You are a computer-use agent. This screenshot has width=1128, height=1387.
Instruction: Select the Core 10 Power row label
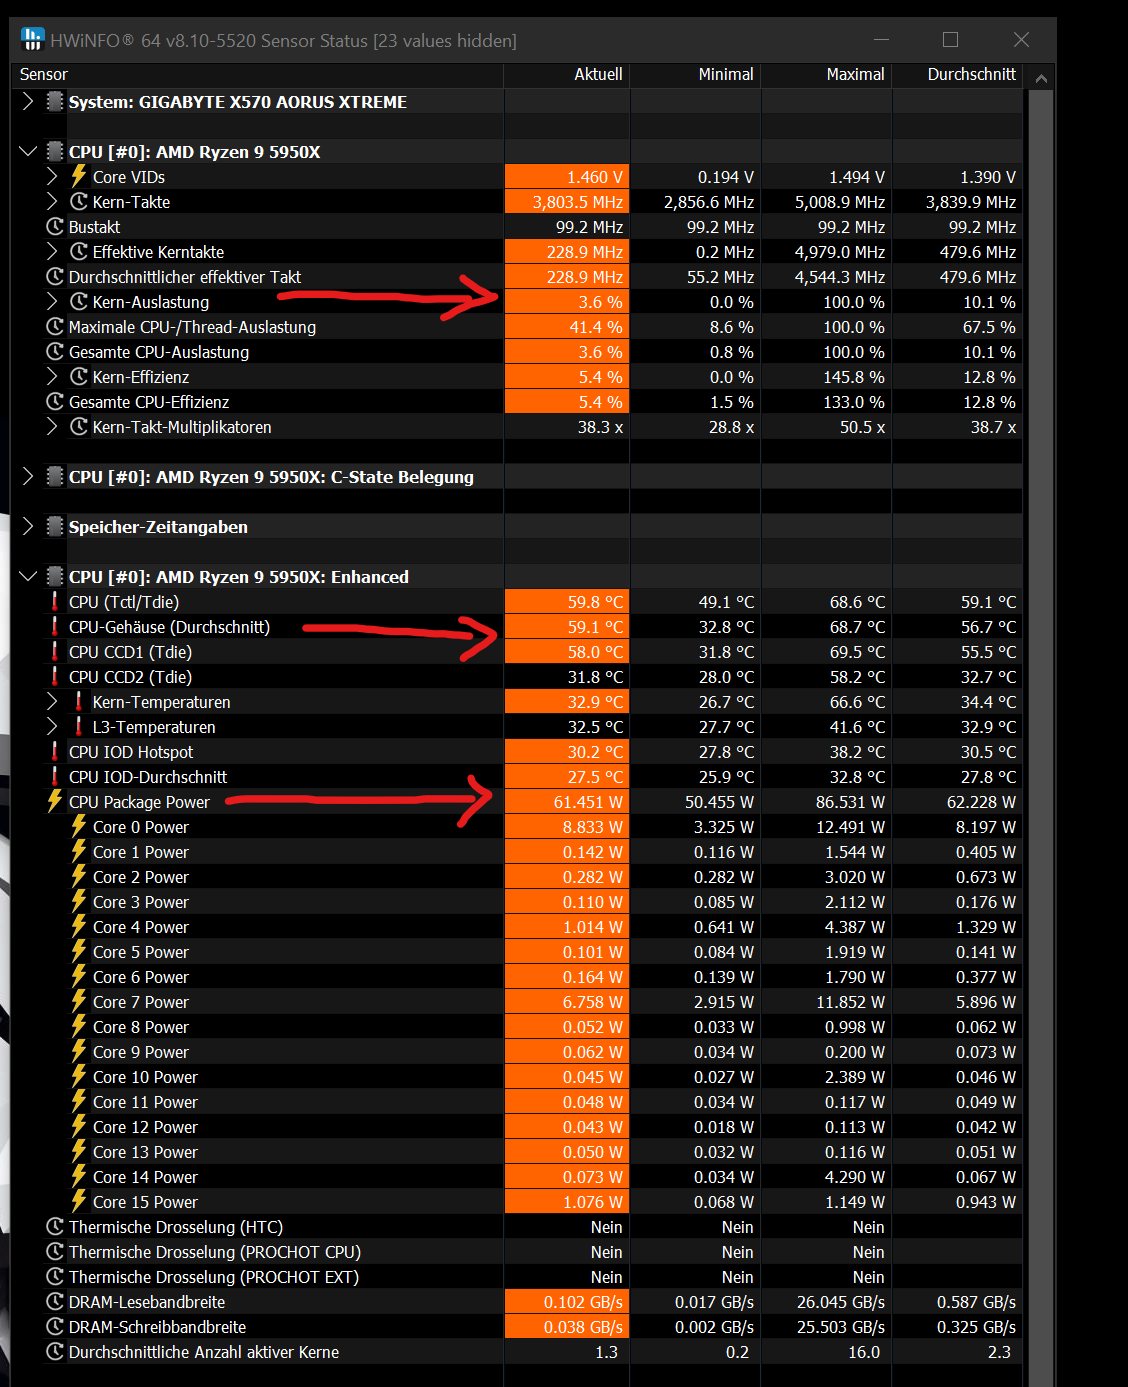[145, 1077]
